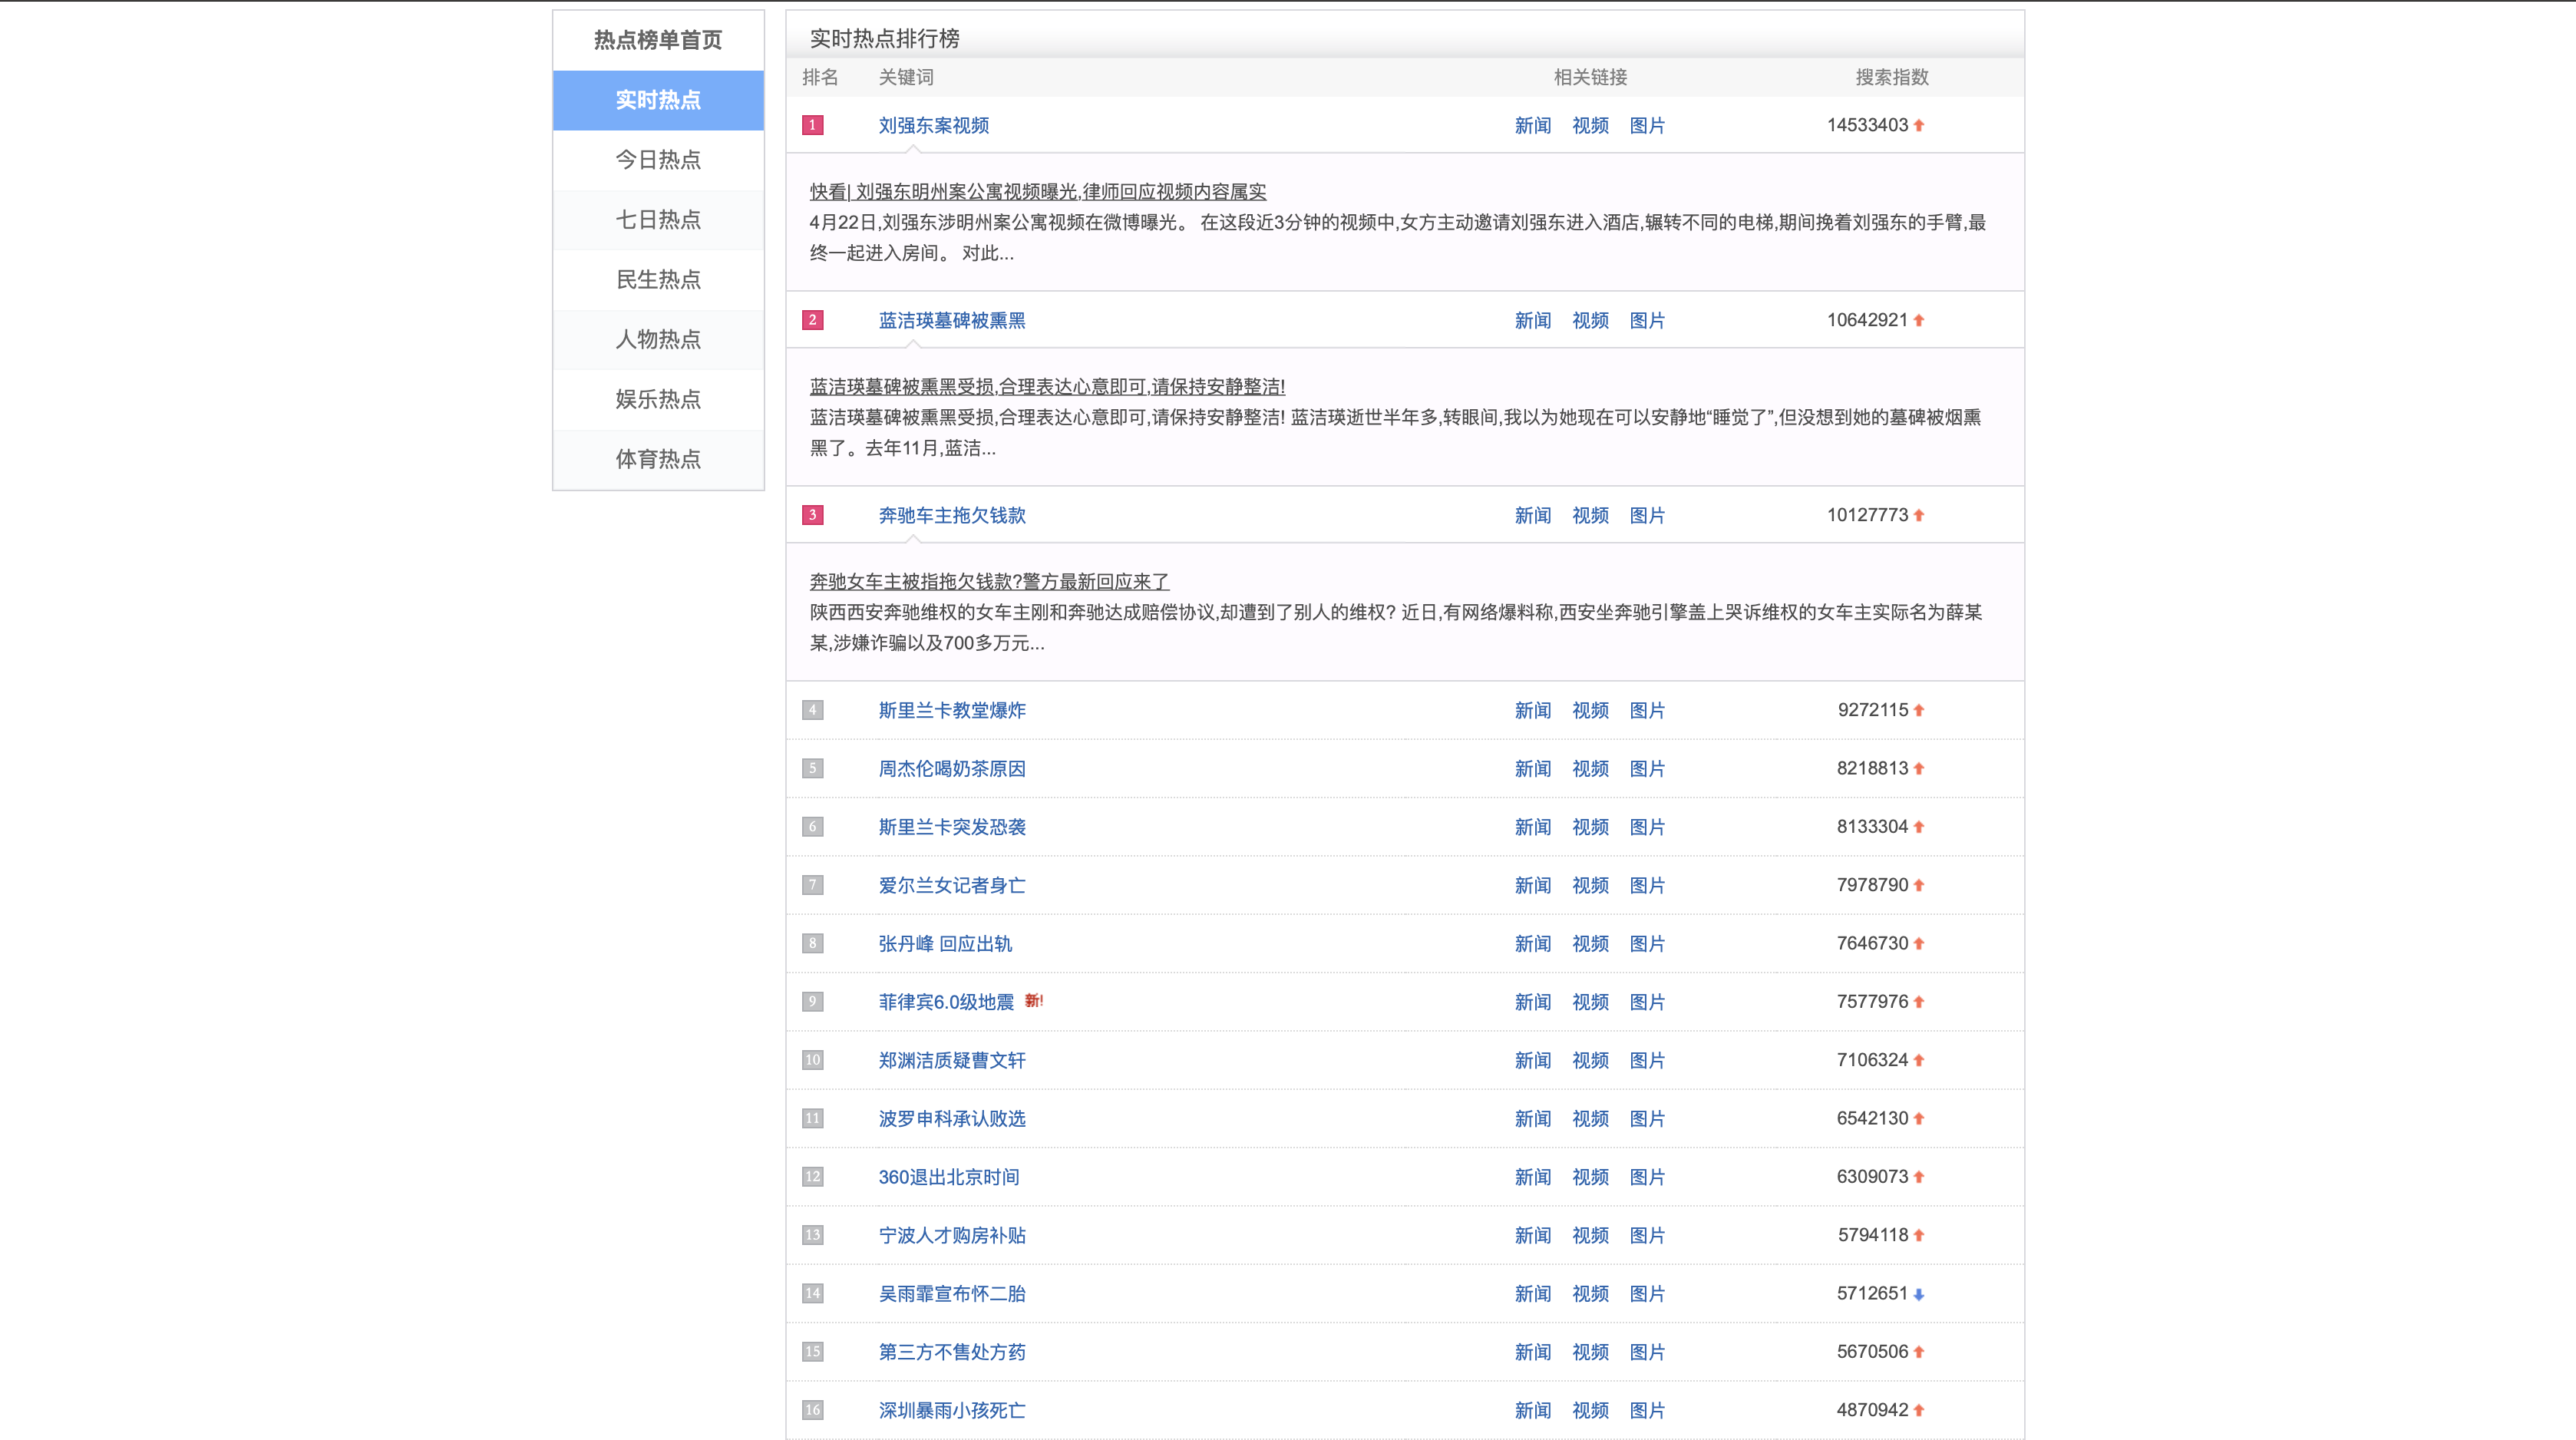Open keyword 360退出北京时间
This screenshot has height=1440, width=2576.
[948, 1177]
